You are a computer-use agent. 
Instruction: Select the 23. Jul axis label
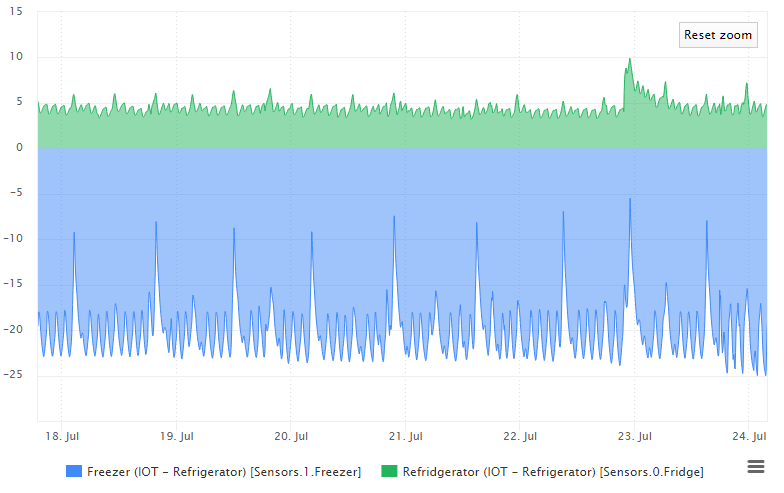(x=634, y=436)
